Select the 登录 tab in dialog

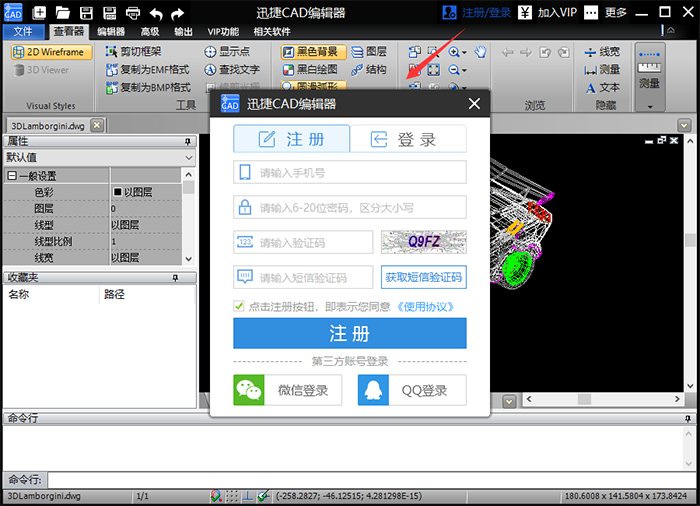[x=408, y=139]
